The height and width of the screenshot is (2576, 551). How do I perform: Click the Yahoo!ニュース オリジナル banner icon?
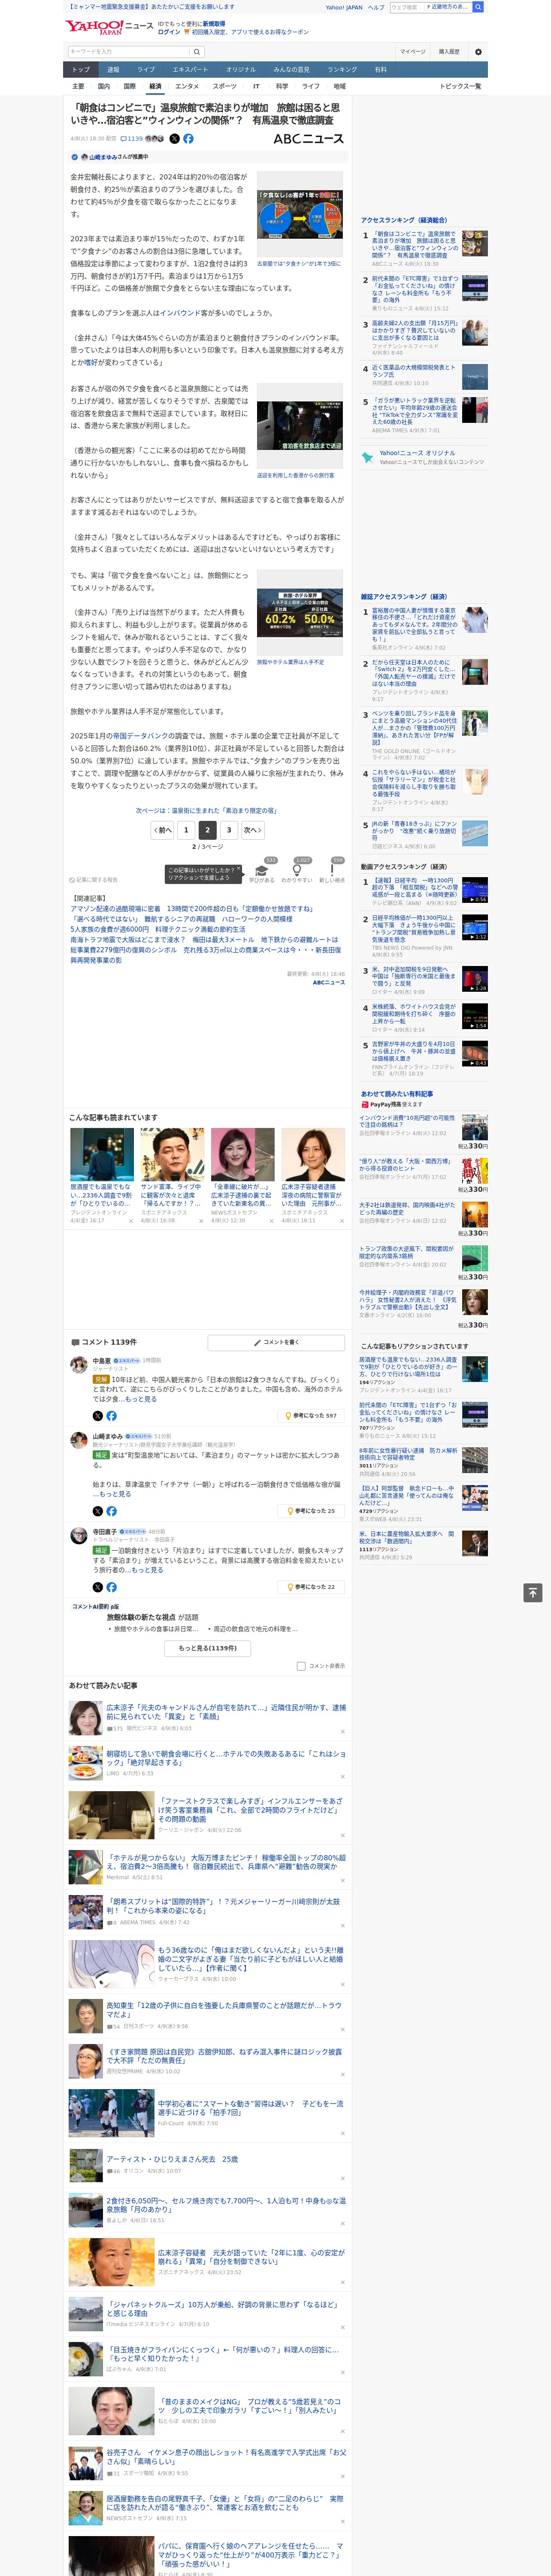pos(367,457)
